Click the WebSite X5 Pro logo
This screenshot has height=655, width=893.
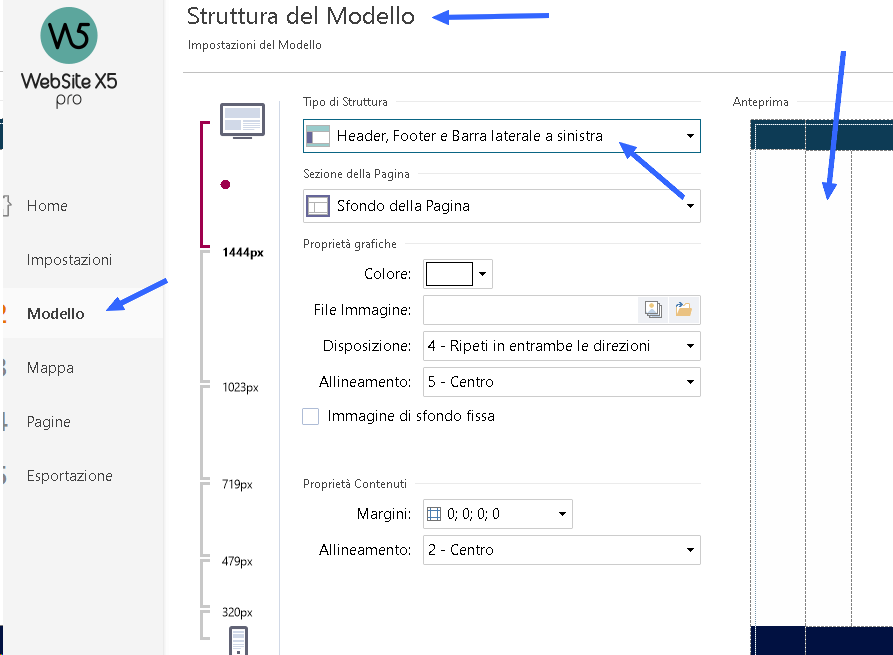tap(69, 58)
